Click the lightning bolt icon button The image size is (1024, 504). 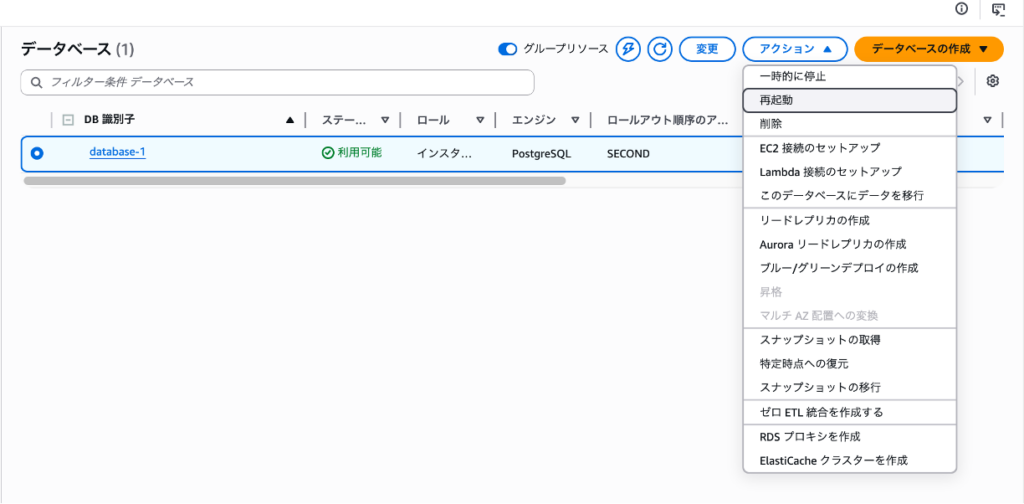pyautogui.click(x=628, y=49)
